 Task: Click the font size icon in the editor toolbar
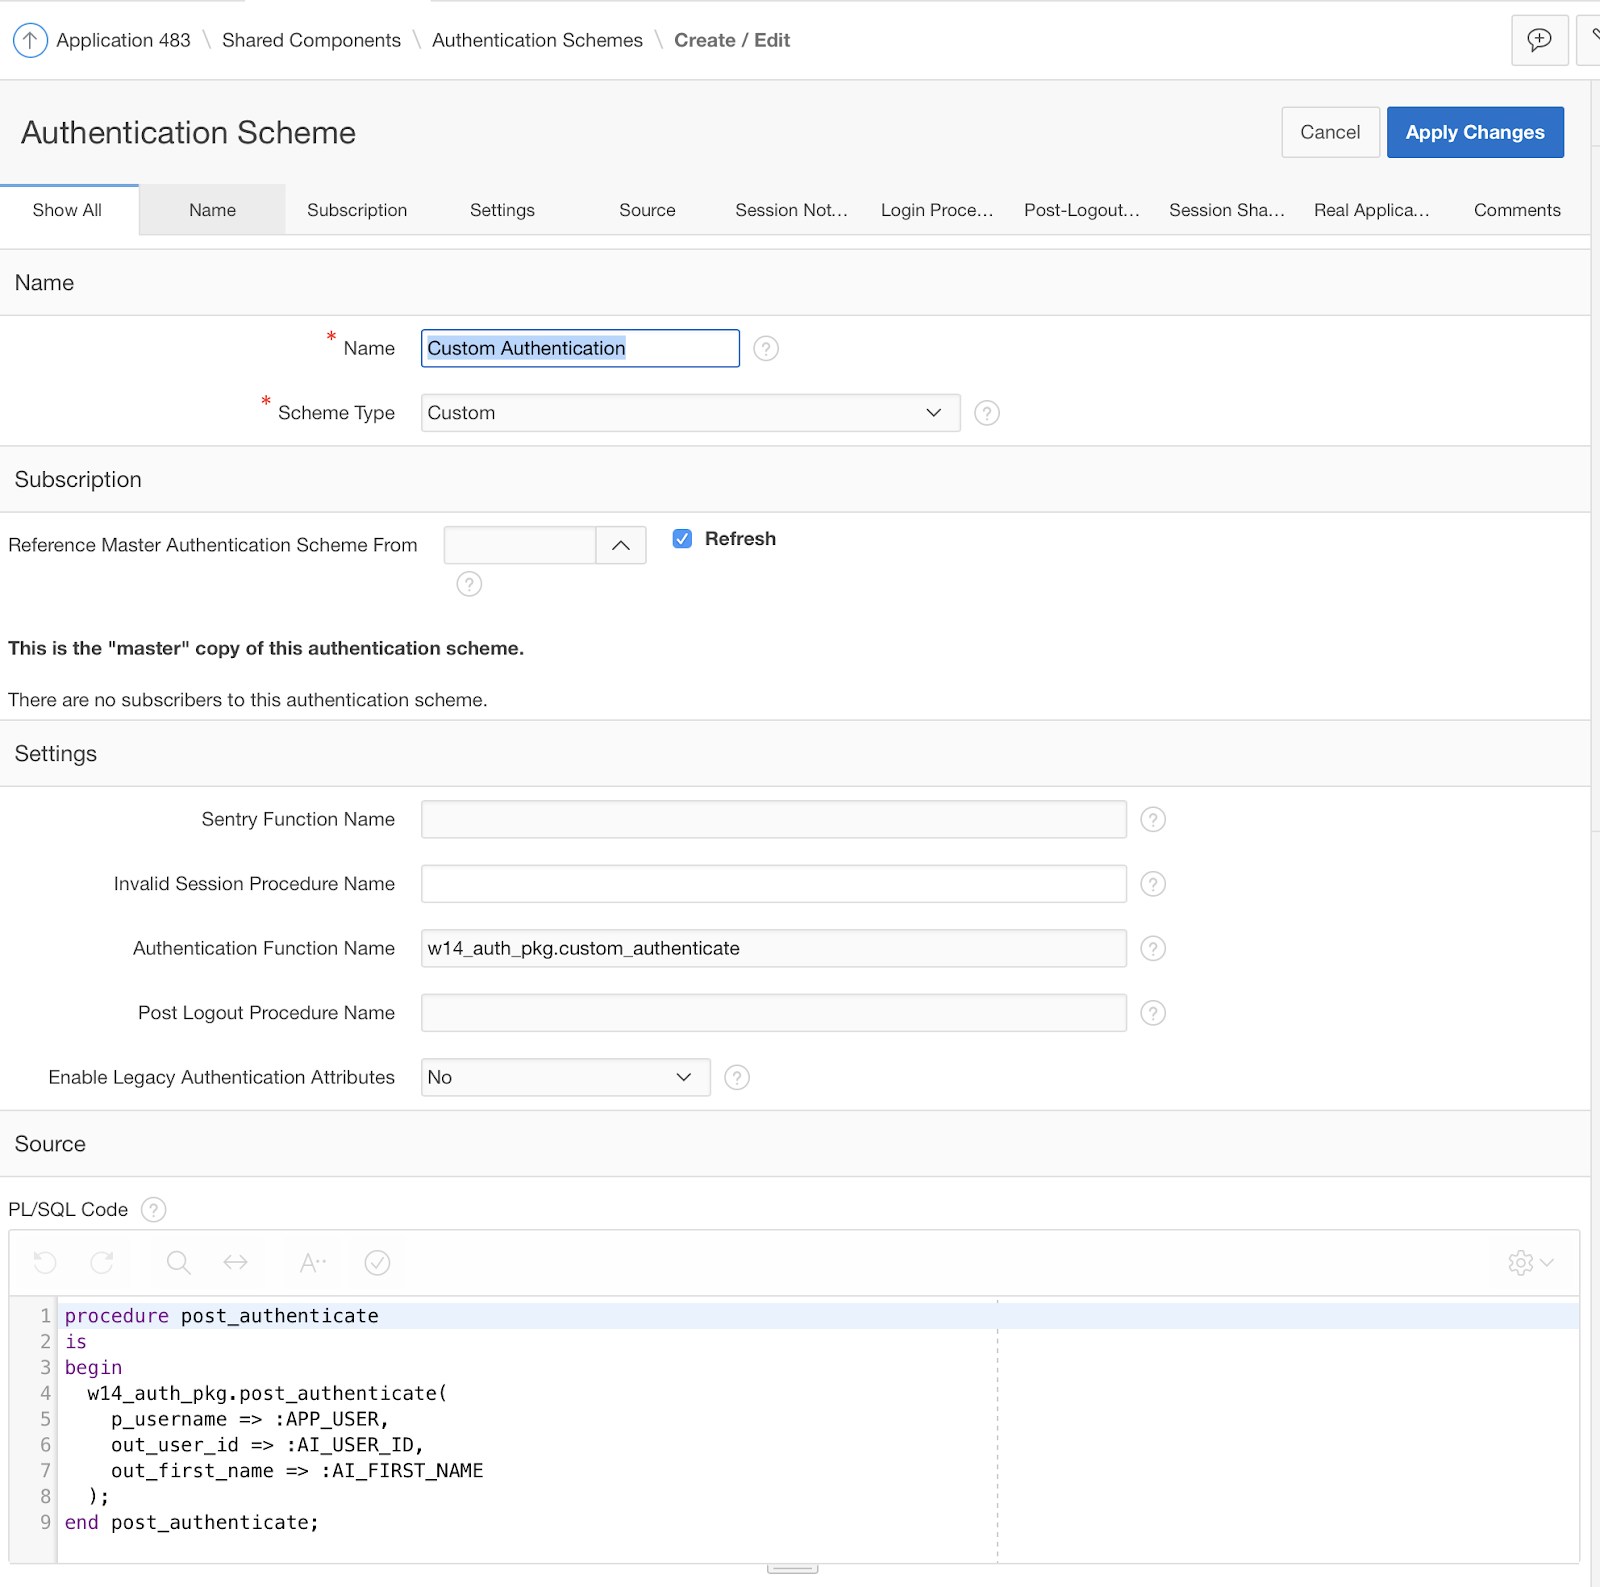(312, 1263)
